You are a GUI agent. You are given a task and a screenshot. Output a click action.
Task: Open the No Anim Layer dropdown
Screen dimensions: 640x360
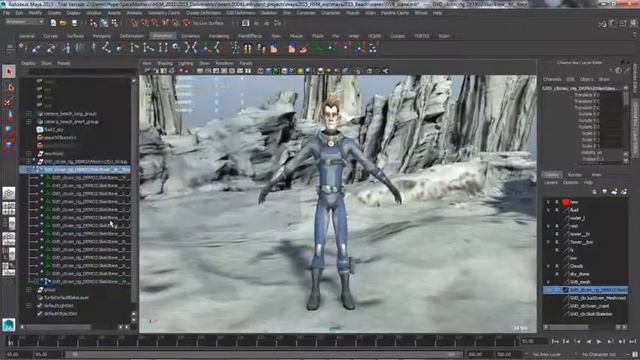pos(547,354)
